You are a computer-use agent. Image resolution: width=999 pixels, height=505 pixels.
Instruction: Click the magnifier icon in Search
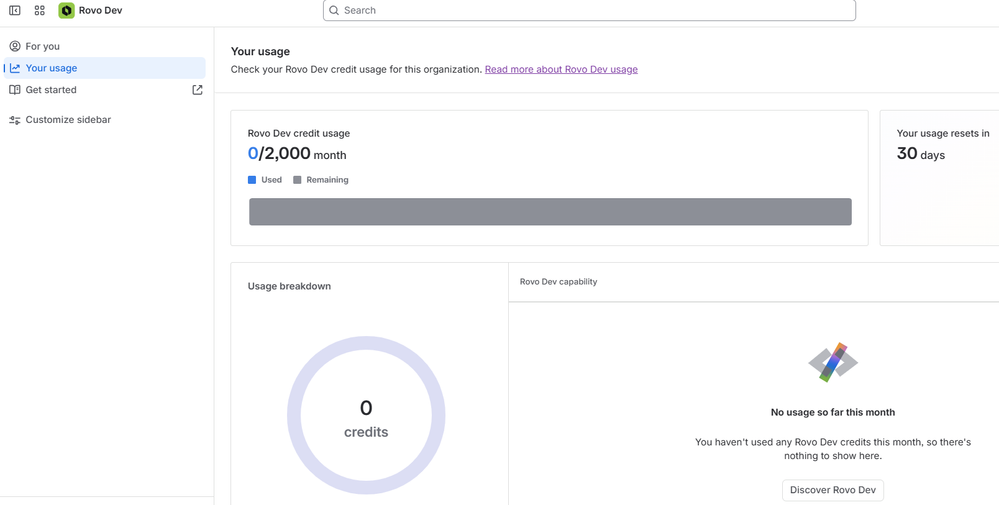tap(334, 10)
